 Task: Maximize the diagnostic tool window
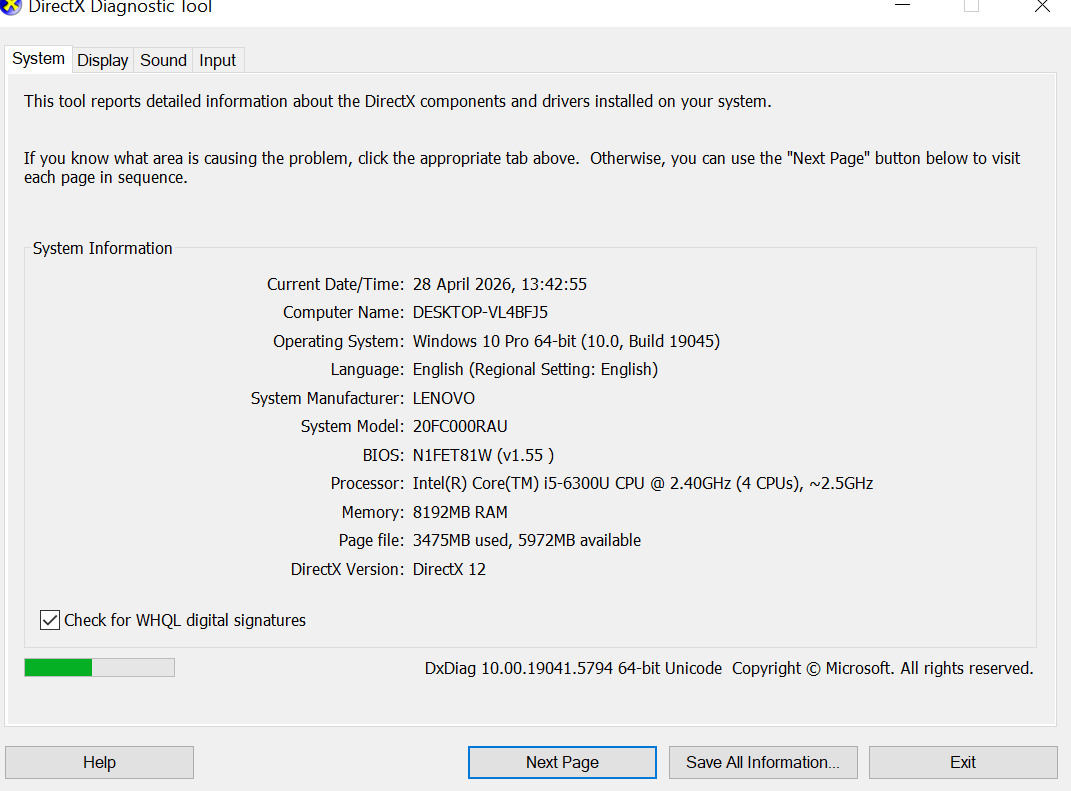[x=971, y=6]
